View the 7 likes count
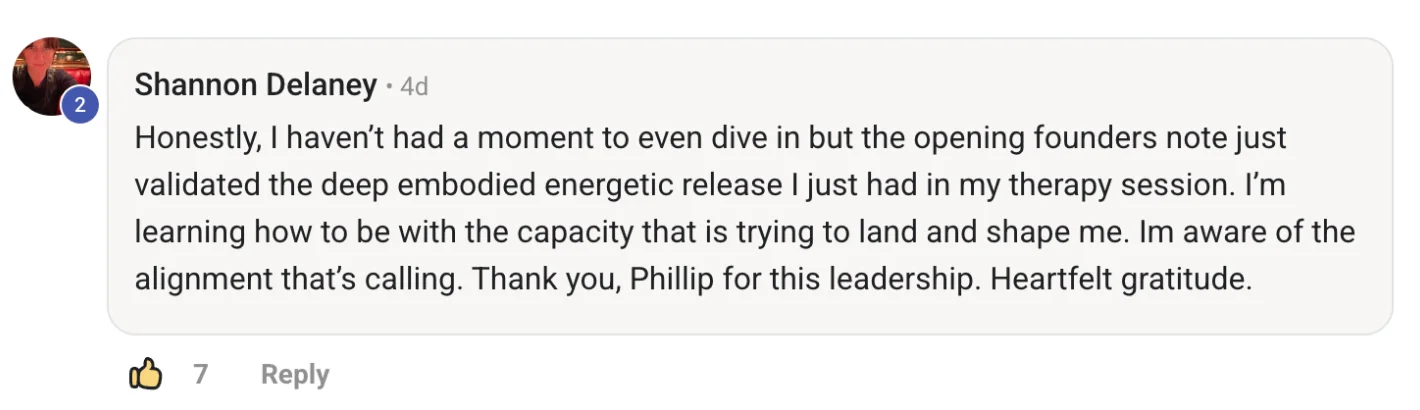Viewport: 1420px width, 410px height. point(201,375)
